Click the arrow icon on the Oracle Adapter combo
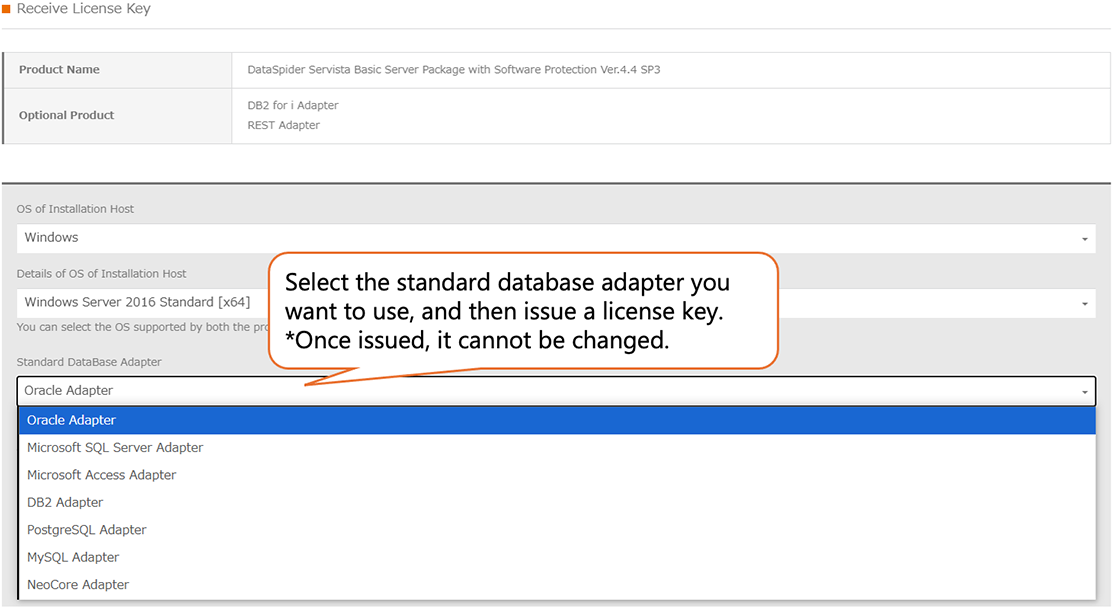This screenshot has width=1115, height=610. 1084,390
